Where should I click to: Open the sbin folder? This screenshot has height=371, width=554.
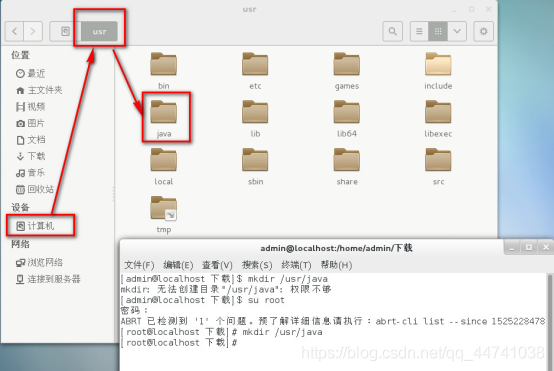(255, 166)
